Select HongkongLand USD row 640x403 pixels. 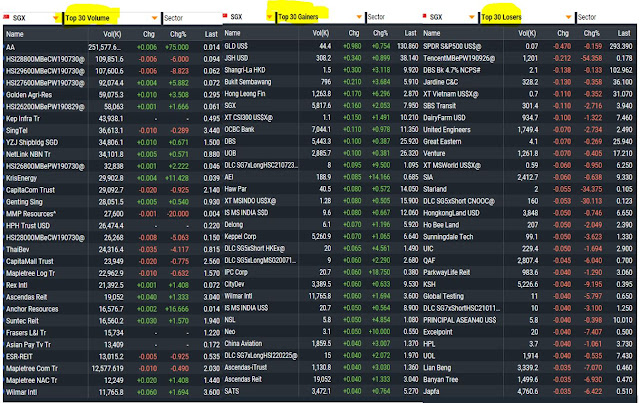(529, 213)
